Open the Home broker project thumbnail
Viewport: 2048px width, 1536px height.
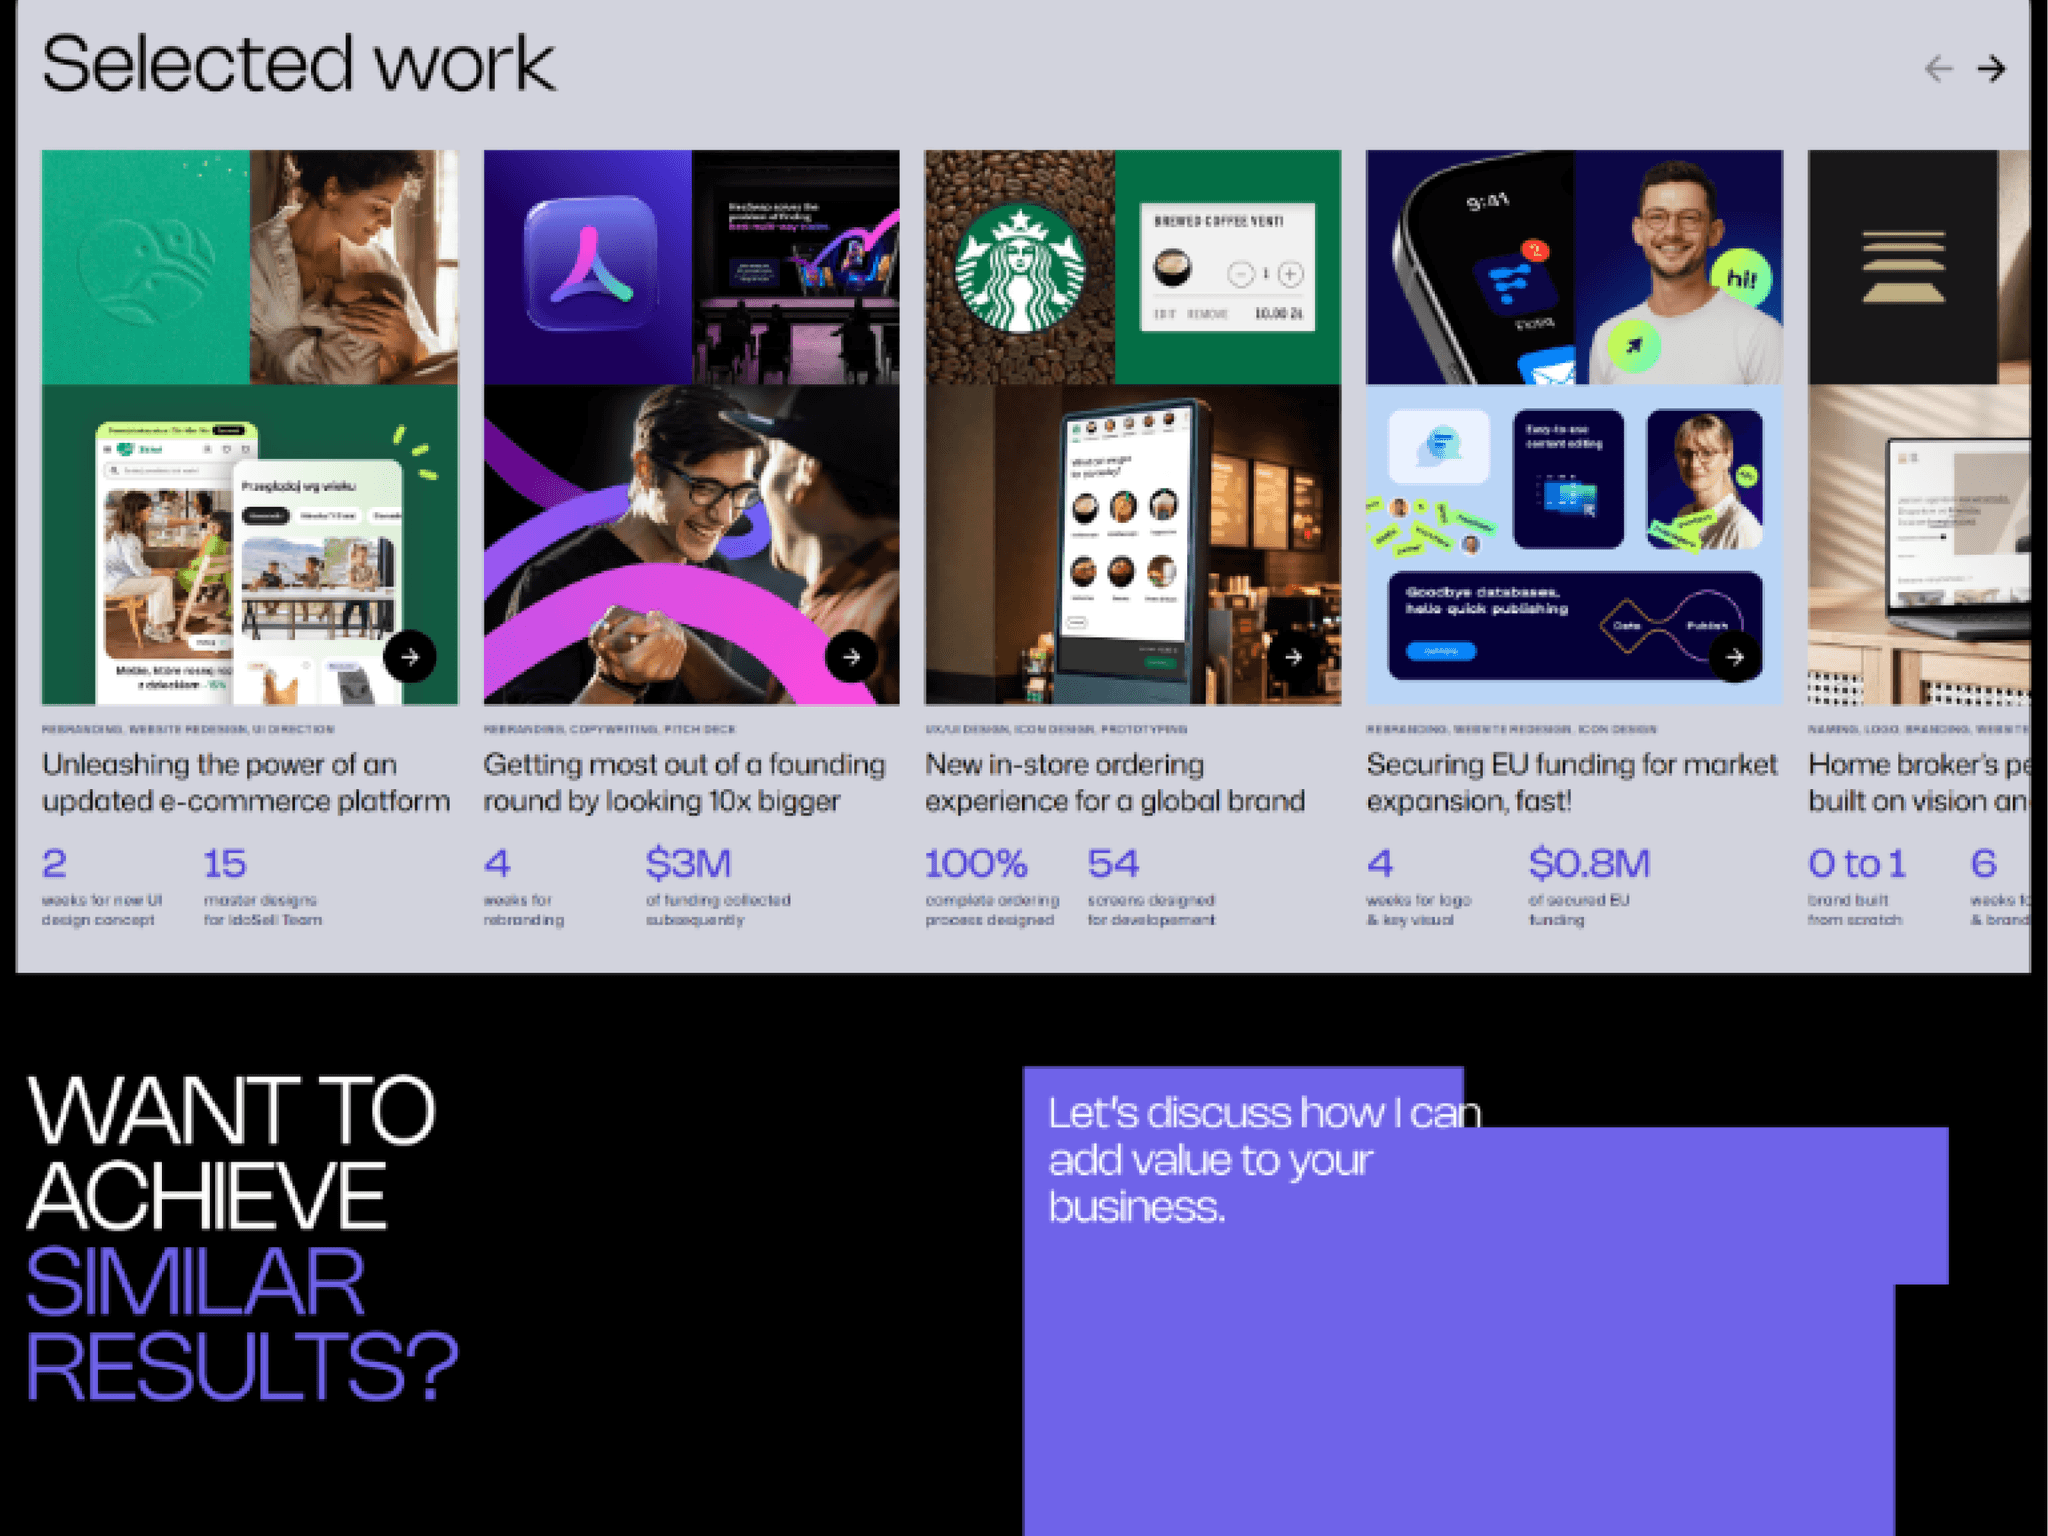(1919, 427)
